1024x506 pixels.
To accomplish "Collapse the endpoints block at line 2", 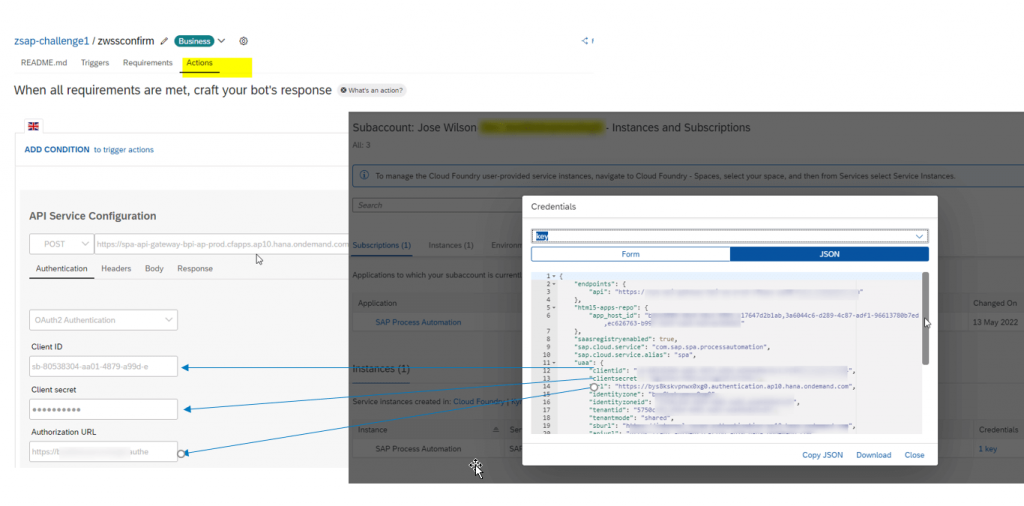I will tap(554, 285).
